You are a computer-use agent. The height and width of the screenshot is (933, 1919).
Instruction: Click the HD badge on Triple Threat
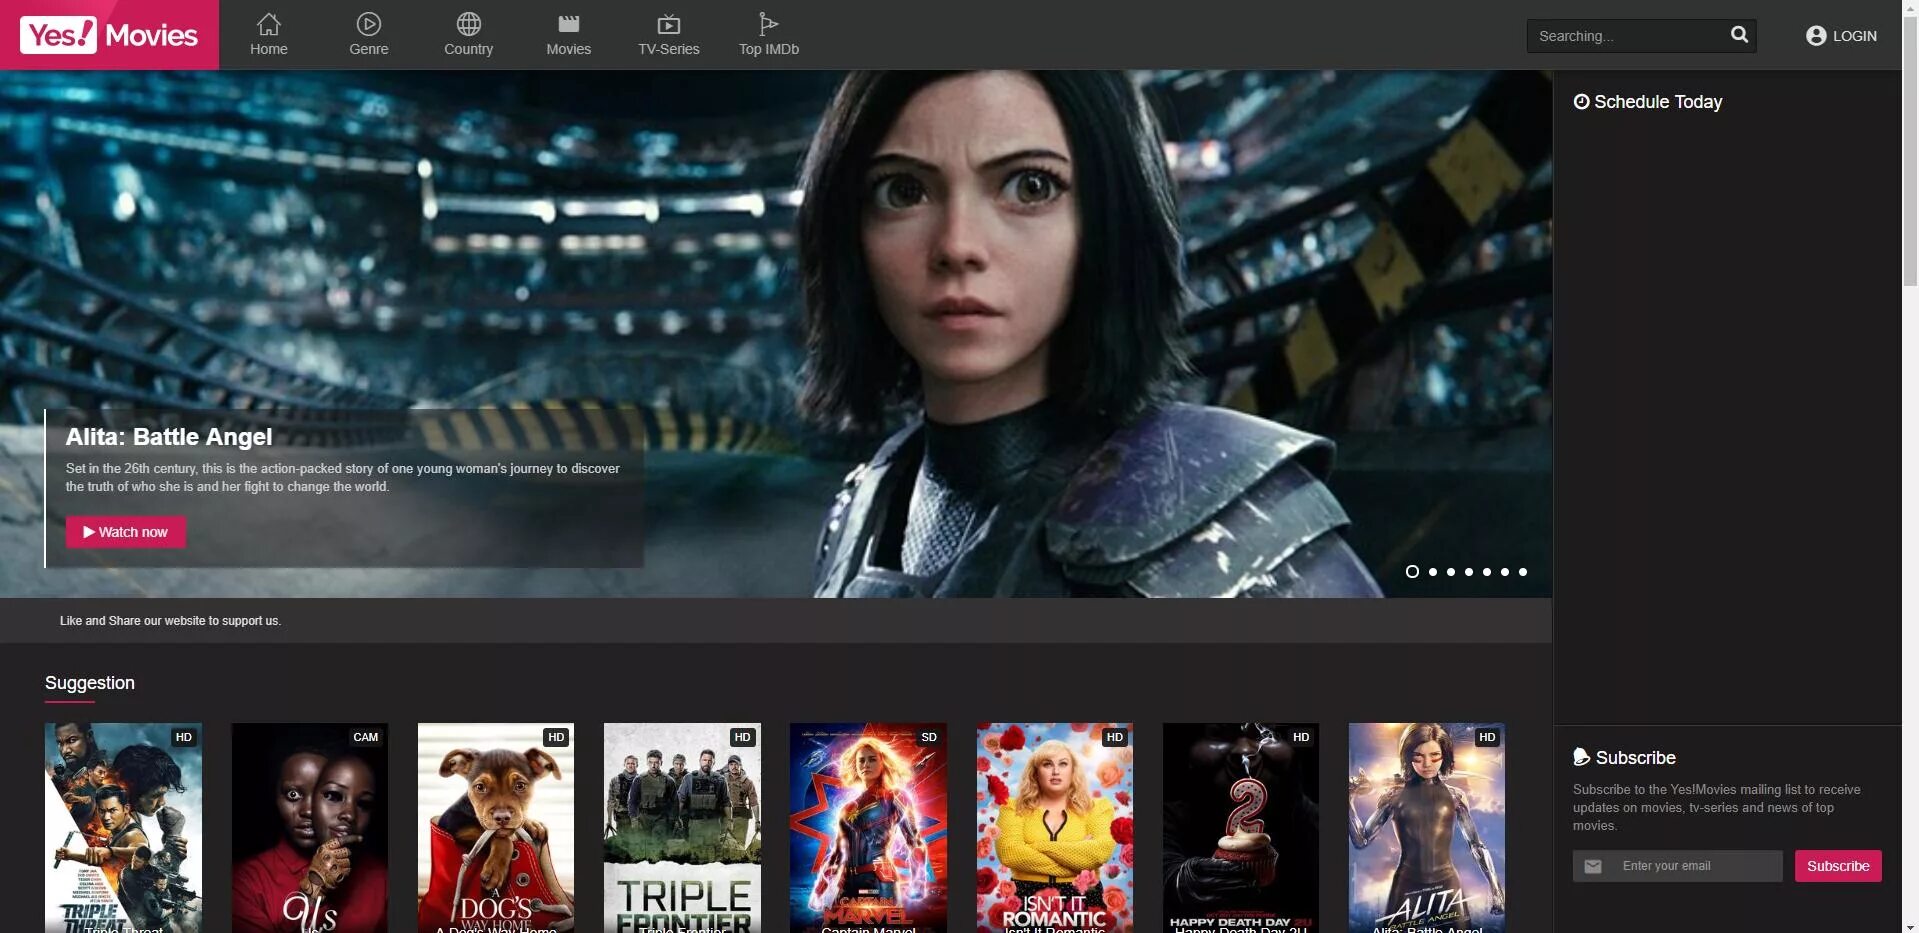(184, 737)
